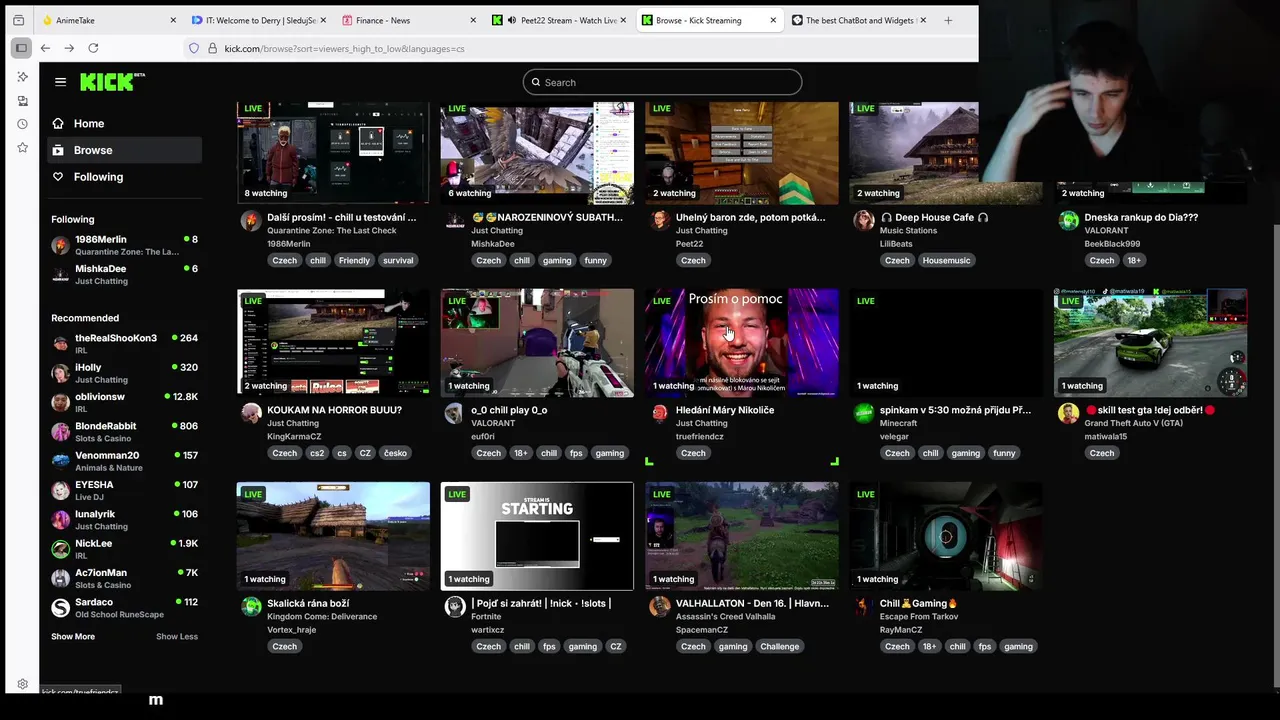The width and height of the screenshot is (1280, 720).
Task: Open the Deep House Cafe stream thumbnail
Action: pos(946,152)
